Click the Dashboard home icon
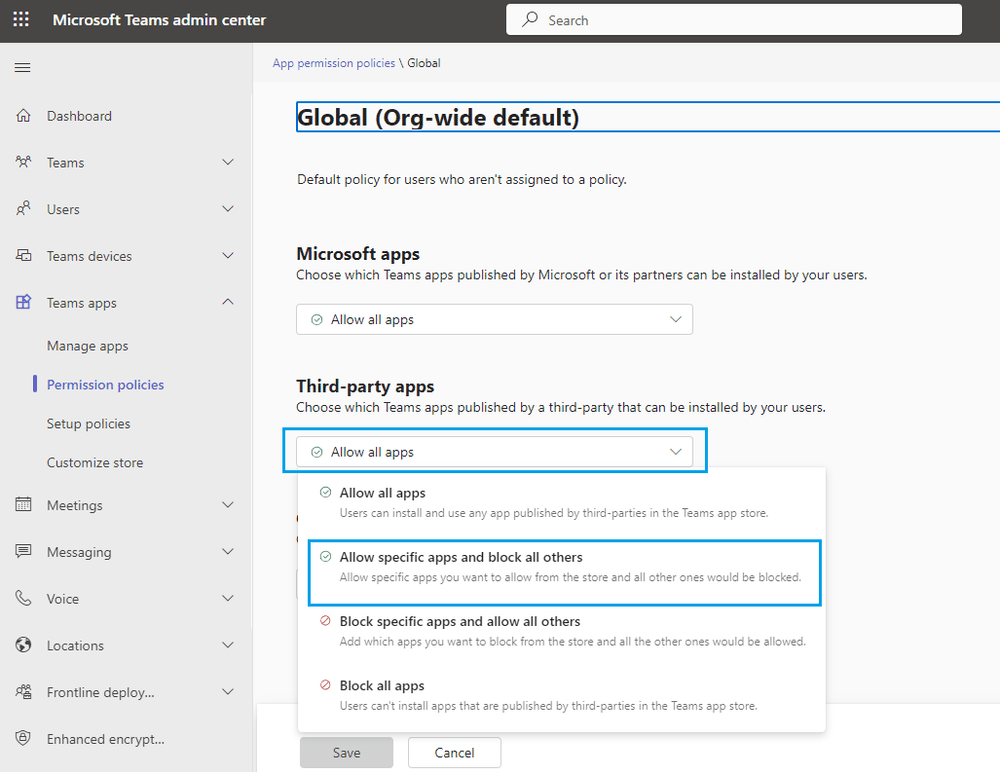Viewport: 1000px width, 772px height. pyautogui.click(x=23, y=115)
